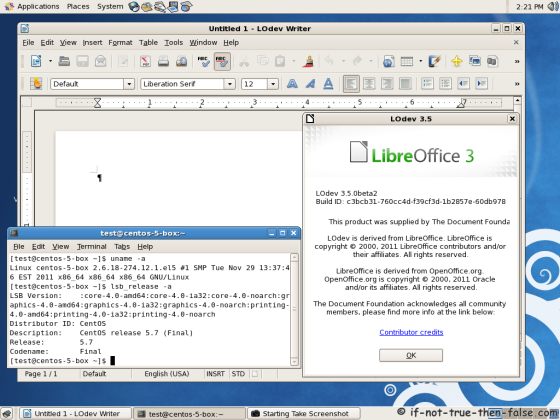Click the terminal window vertical scrollbar
The height and width of the screenshot is (420, 560).
point(294,309)
